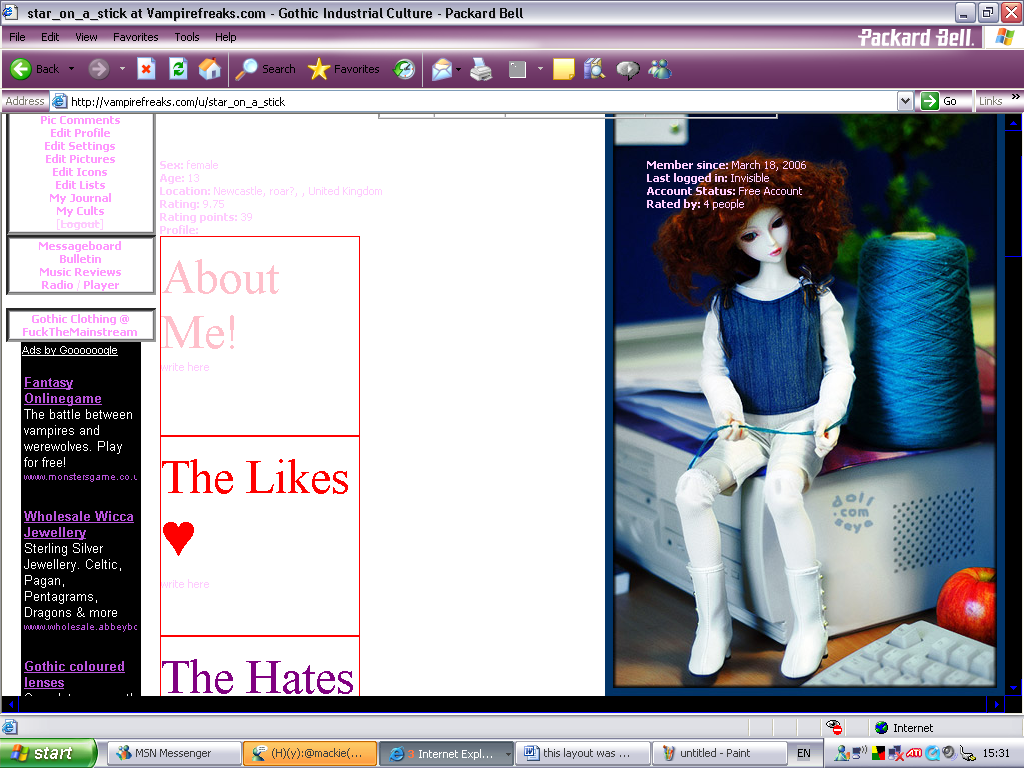1024x768 pixels.
Task: Click the Messenger people icon in toolbar
Action: 660,69
